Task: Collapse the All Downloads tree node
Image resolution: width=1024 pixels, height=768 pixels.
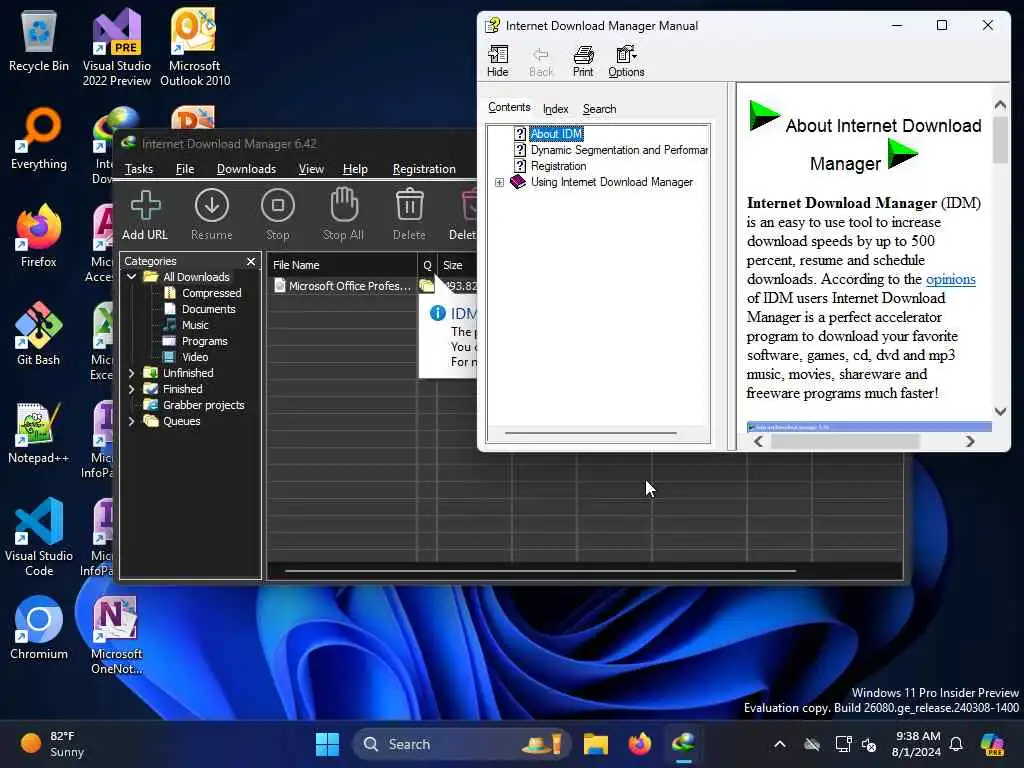Action: coord(131,277)
